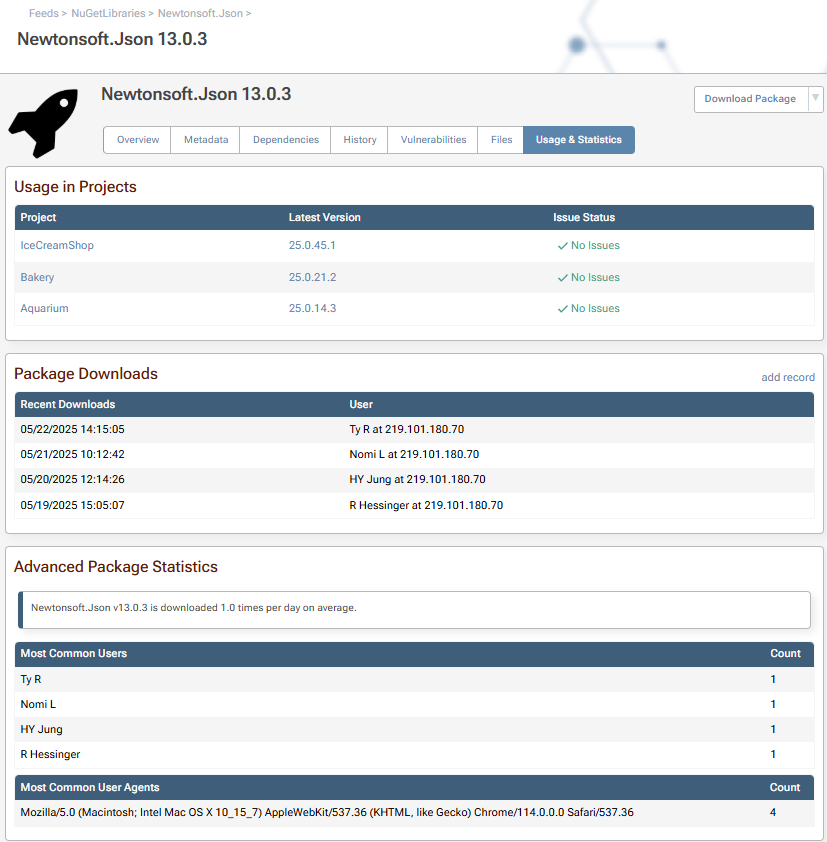
Task: Open the History tab
Action: 360,140
